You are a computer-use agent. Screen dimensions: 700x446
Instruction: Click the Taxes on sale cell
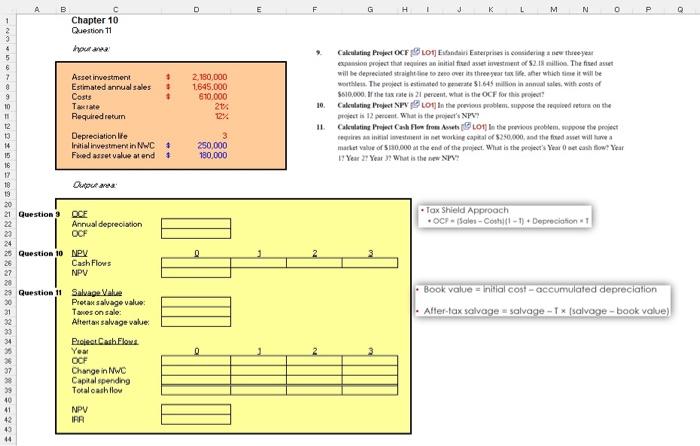click(196, 312)
